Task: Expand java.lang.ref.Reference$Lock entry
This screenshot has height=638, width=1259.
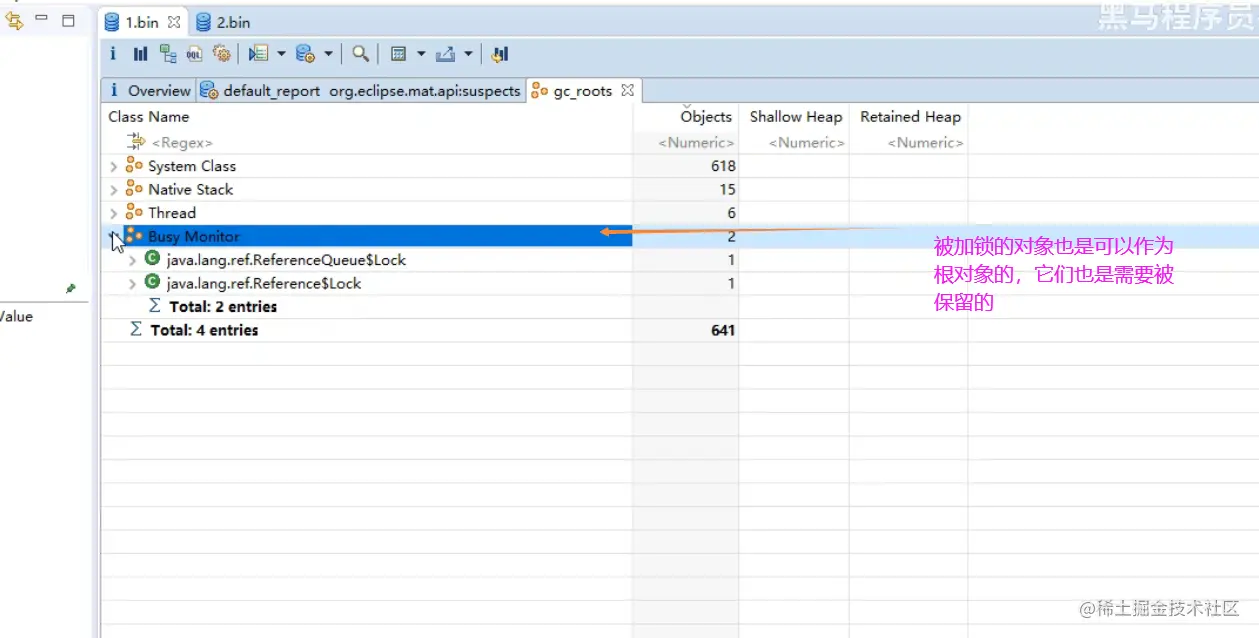Action: (x=132, y=283)
